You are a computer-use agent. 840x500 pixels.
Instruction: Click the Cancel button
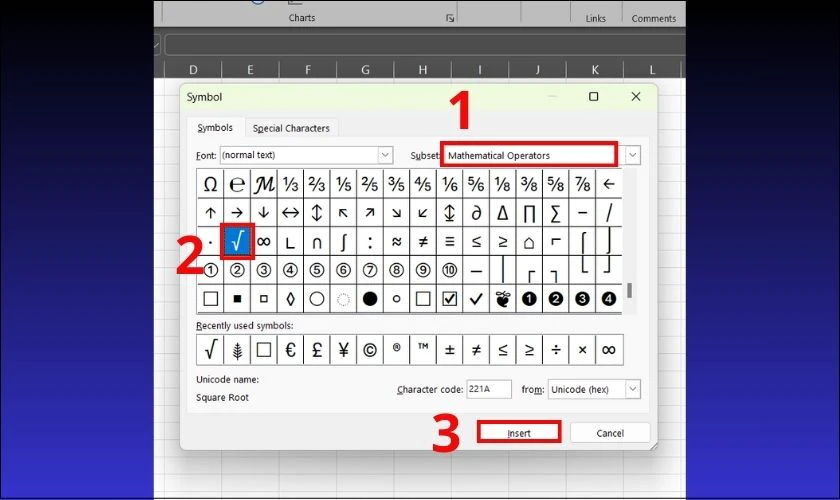[x=610, y=433]
